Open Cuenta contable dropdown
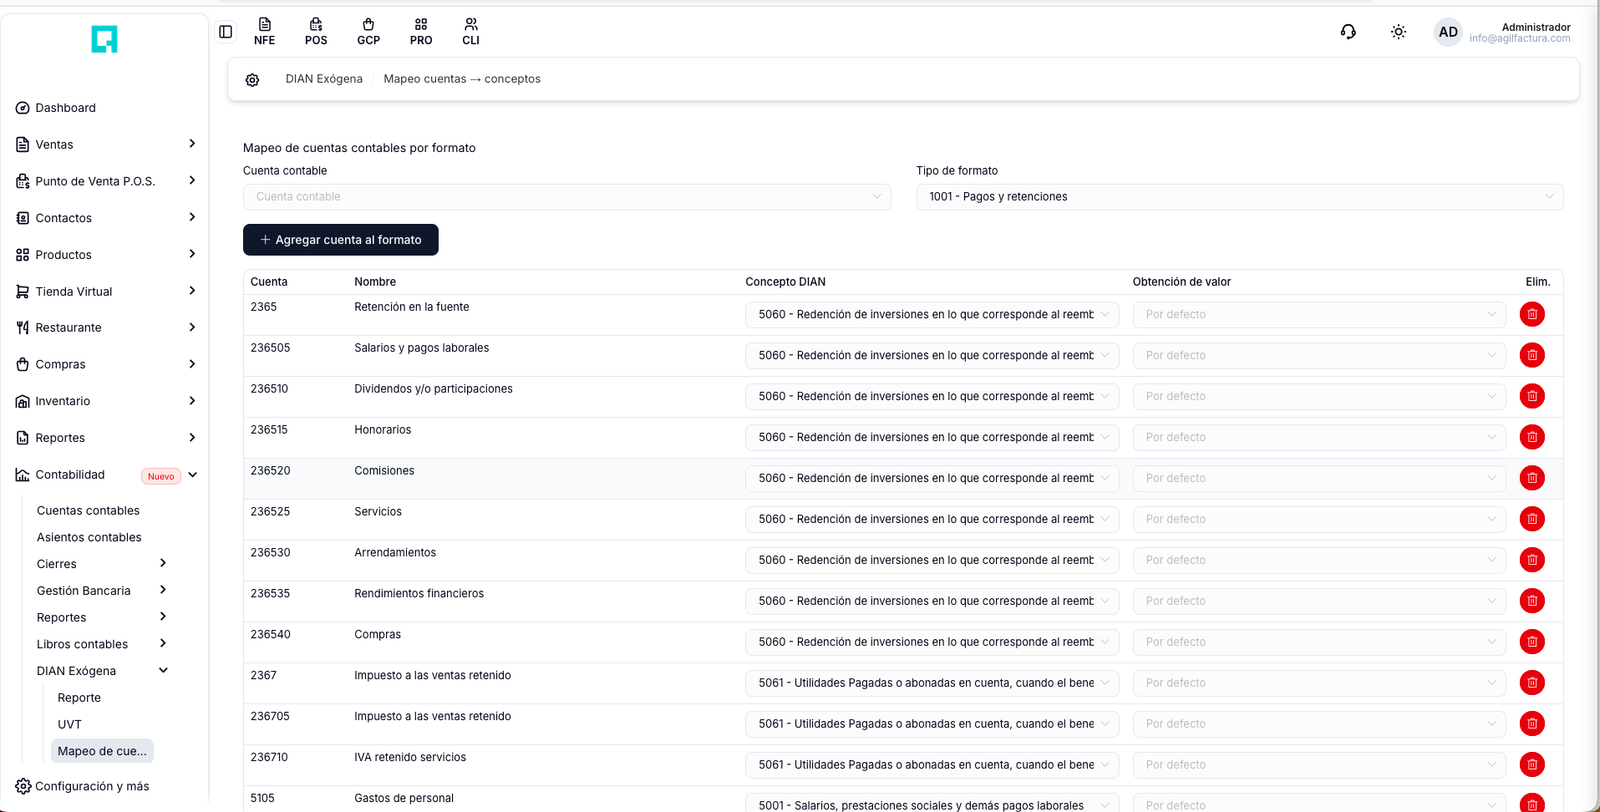The width and height of the screenshot is (1600, 812). click(x=567, y=197)
